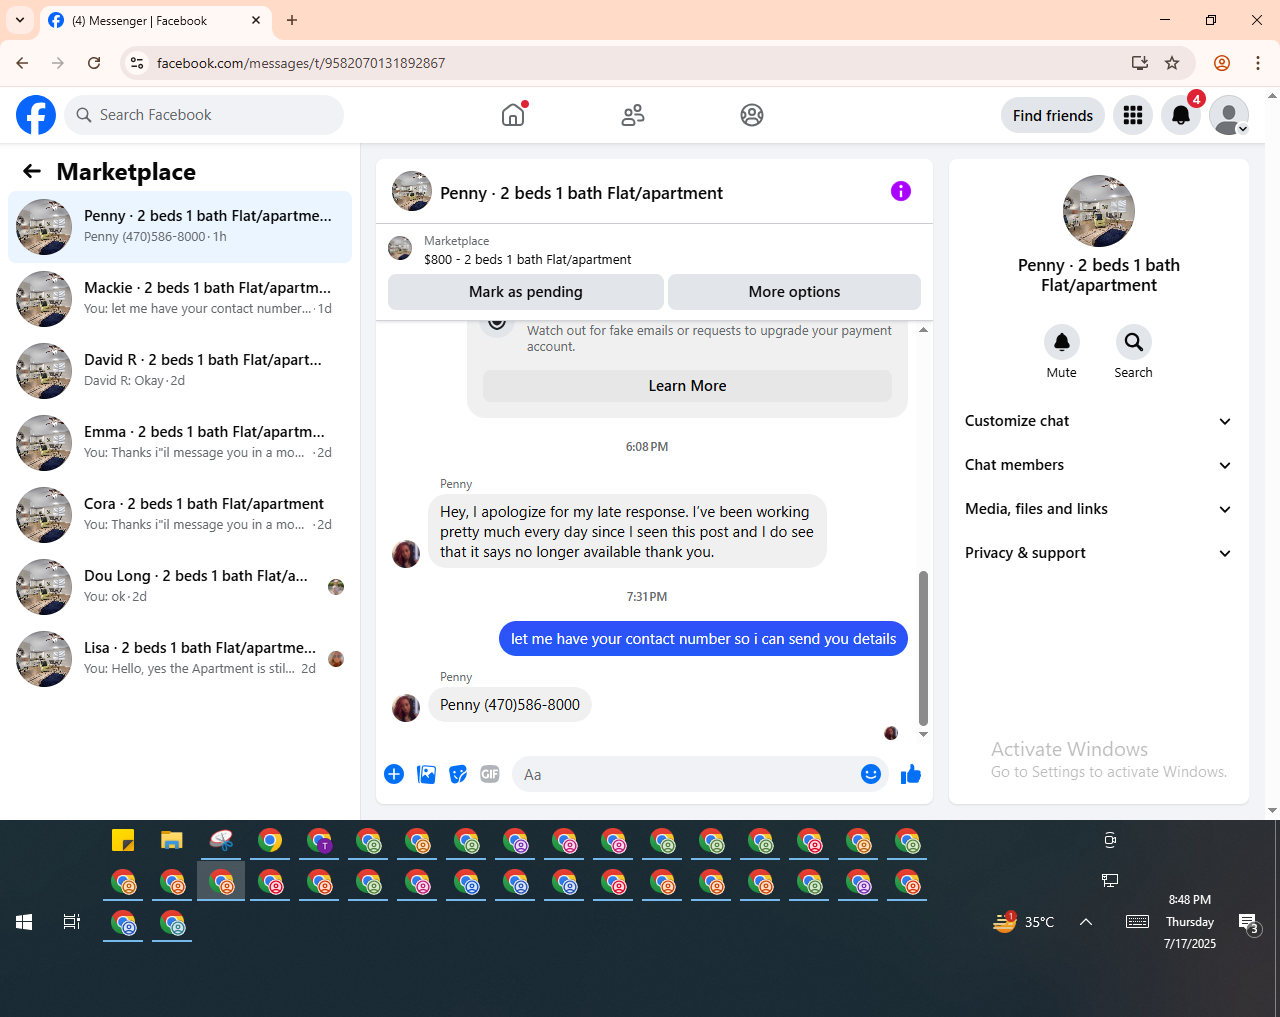Open the Windows Start menu

(x=24, y=922)
